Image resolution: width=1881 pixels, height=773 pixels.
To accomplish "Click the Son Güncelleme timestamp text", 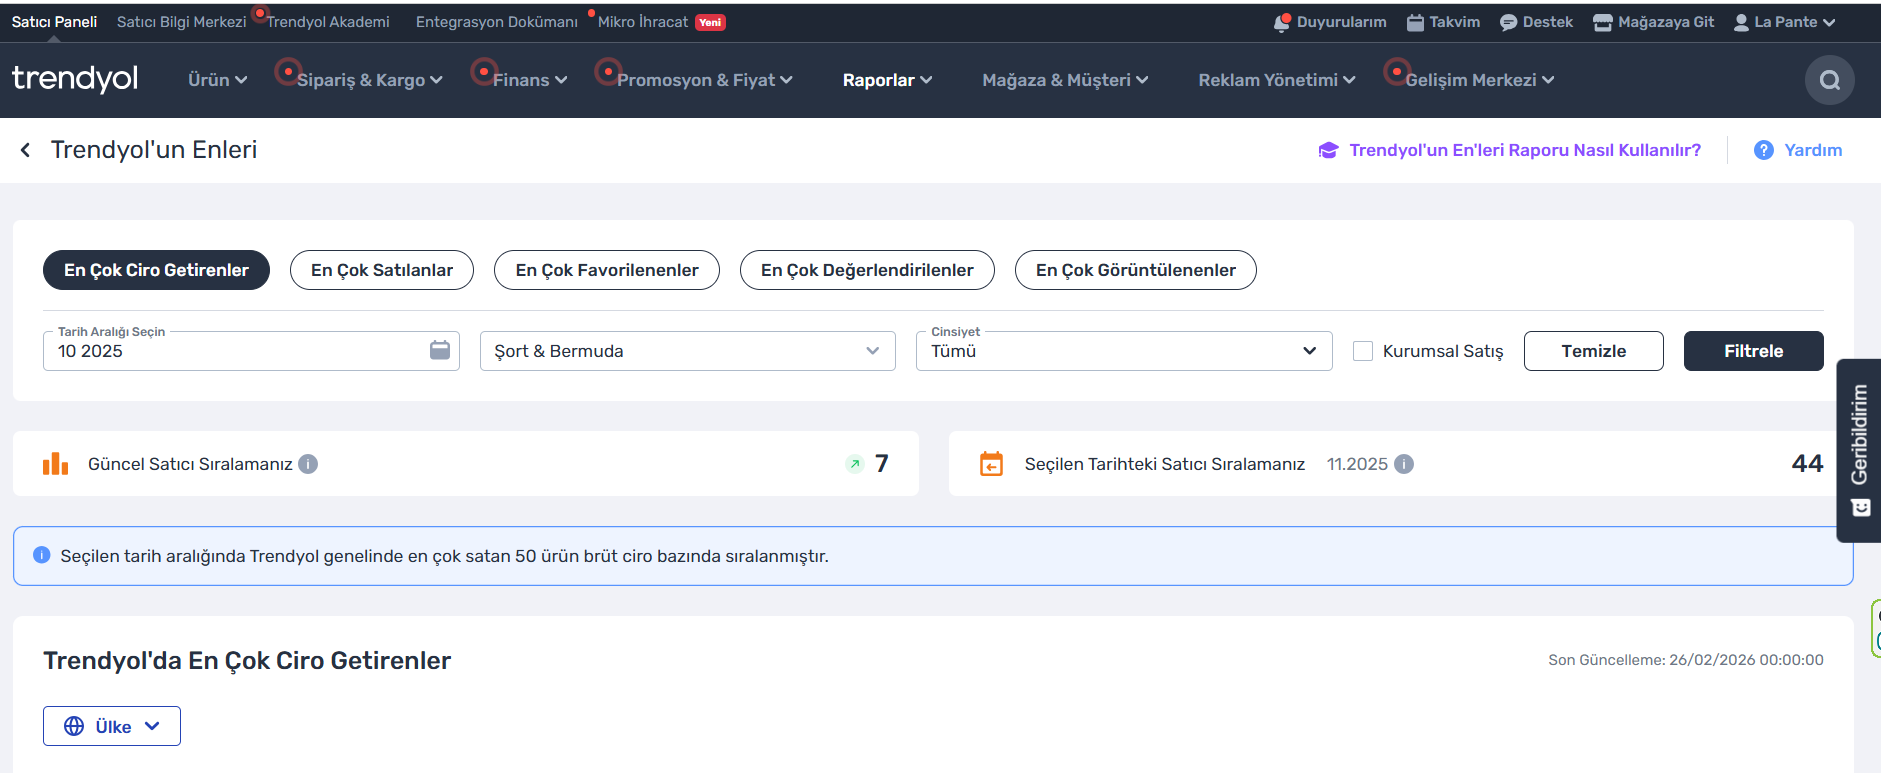I will coord(1686,660).
